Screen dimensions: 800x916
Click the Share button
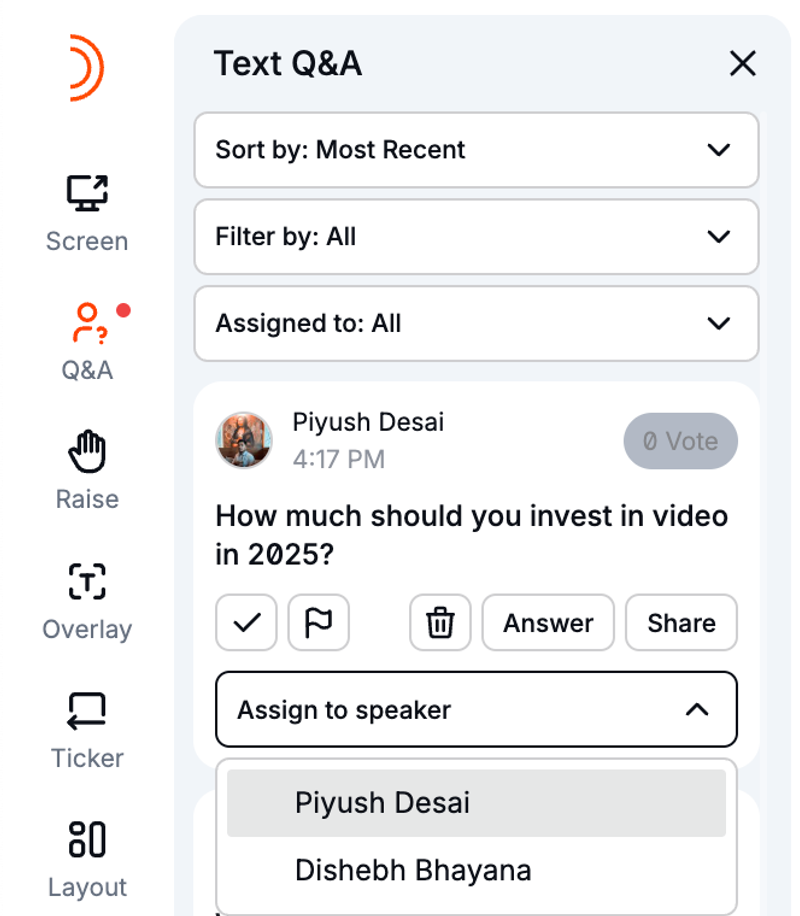[681, 623]
